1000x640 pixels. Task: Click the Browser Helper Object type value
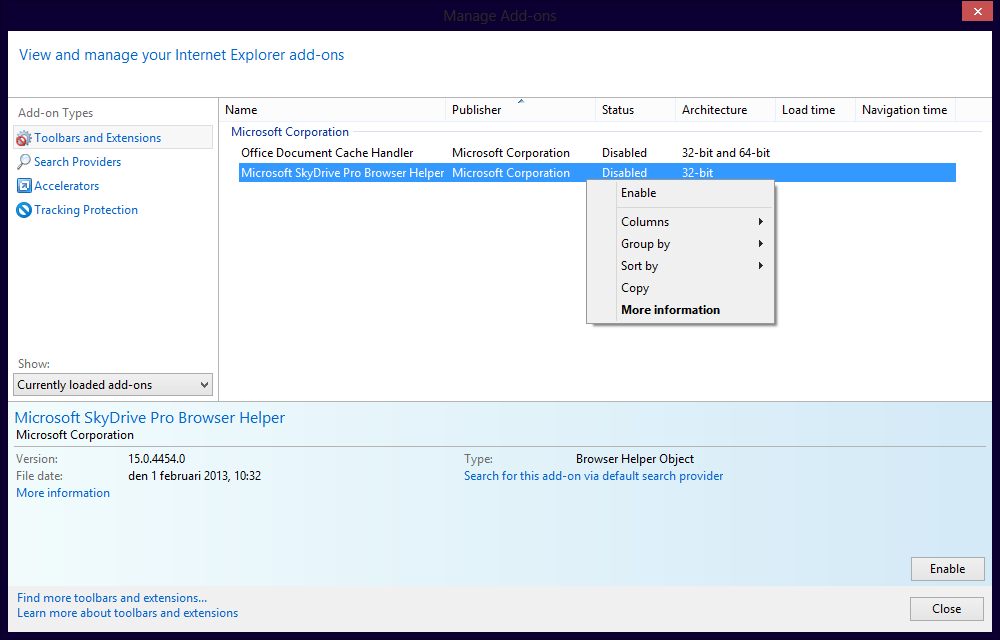[635, 459]
